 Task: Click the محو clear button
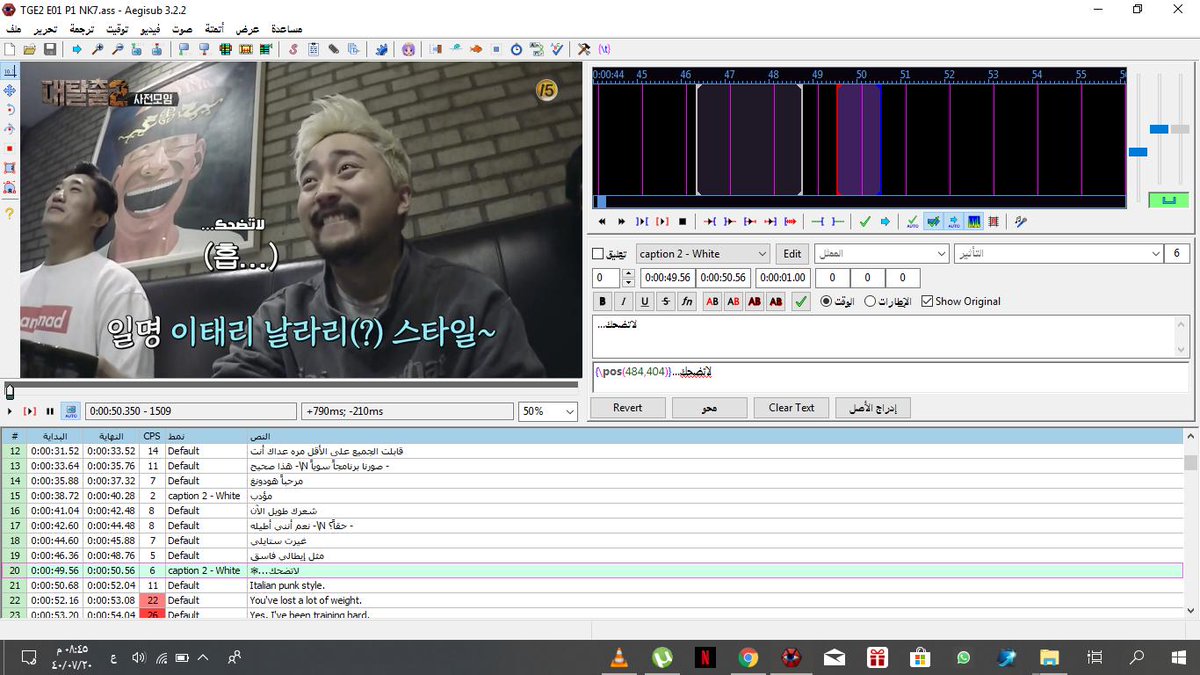click(710, 408)
